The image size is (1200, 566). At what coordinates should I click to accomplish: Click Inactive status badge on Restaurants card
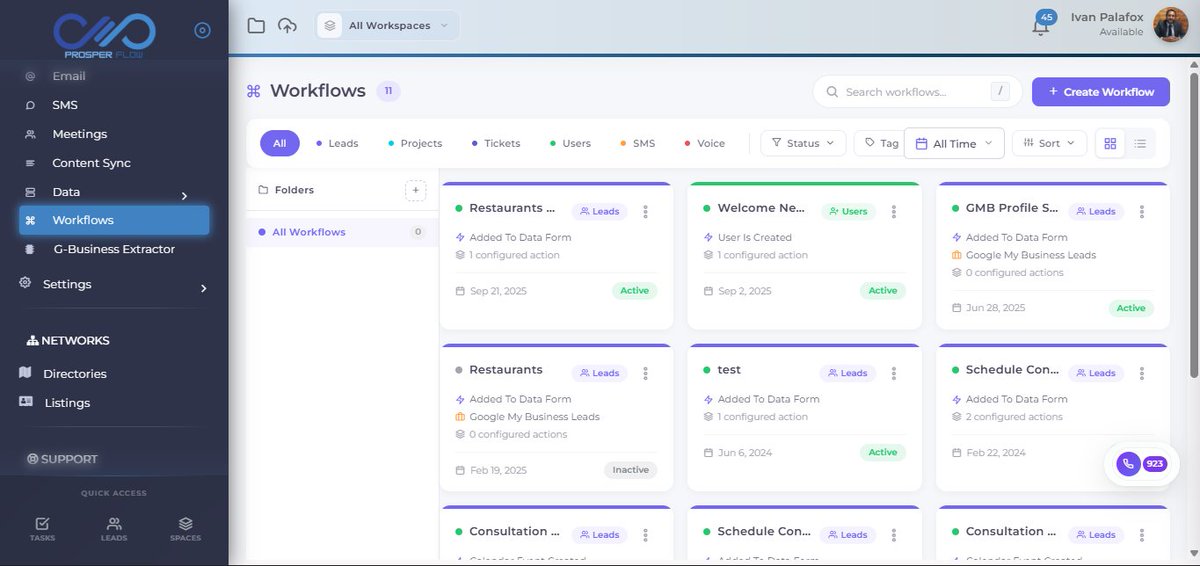[630, 470]
